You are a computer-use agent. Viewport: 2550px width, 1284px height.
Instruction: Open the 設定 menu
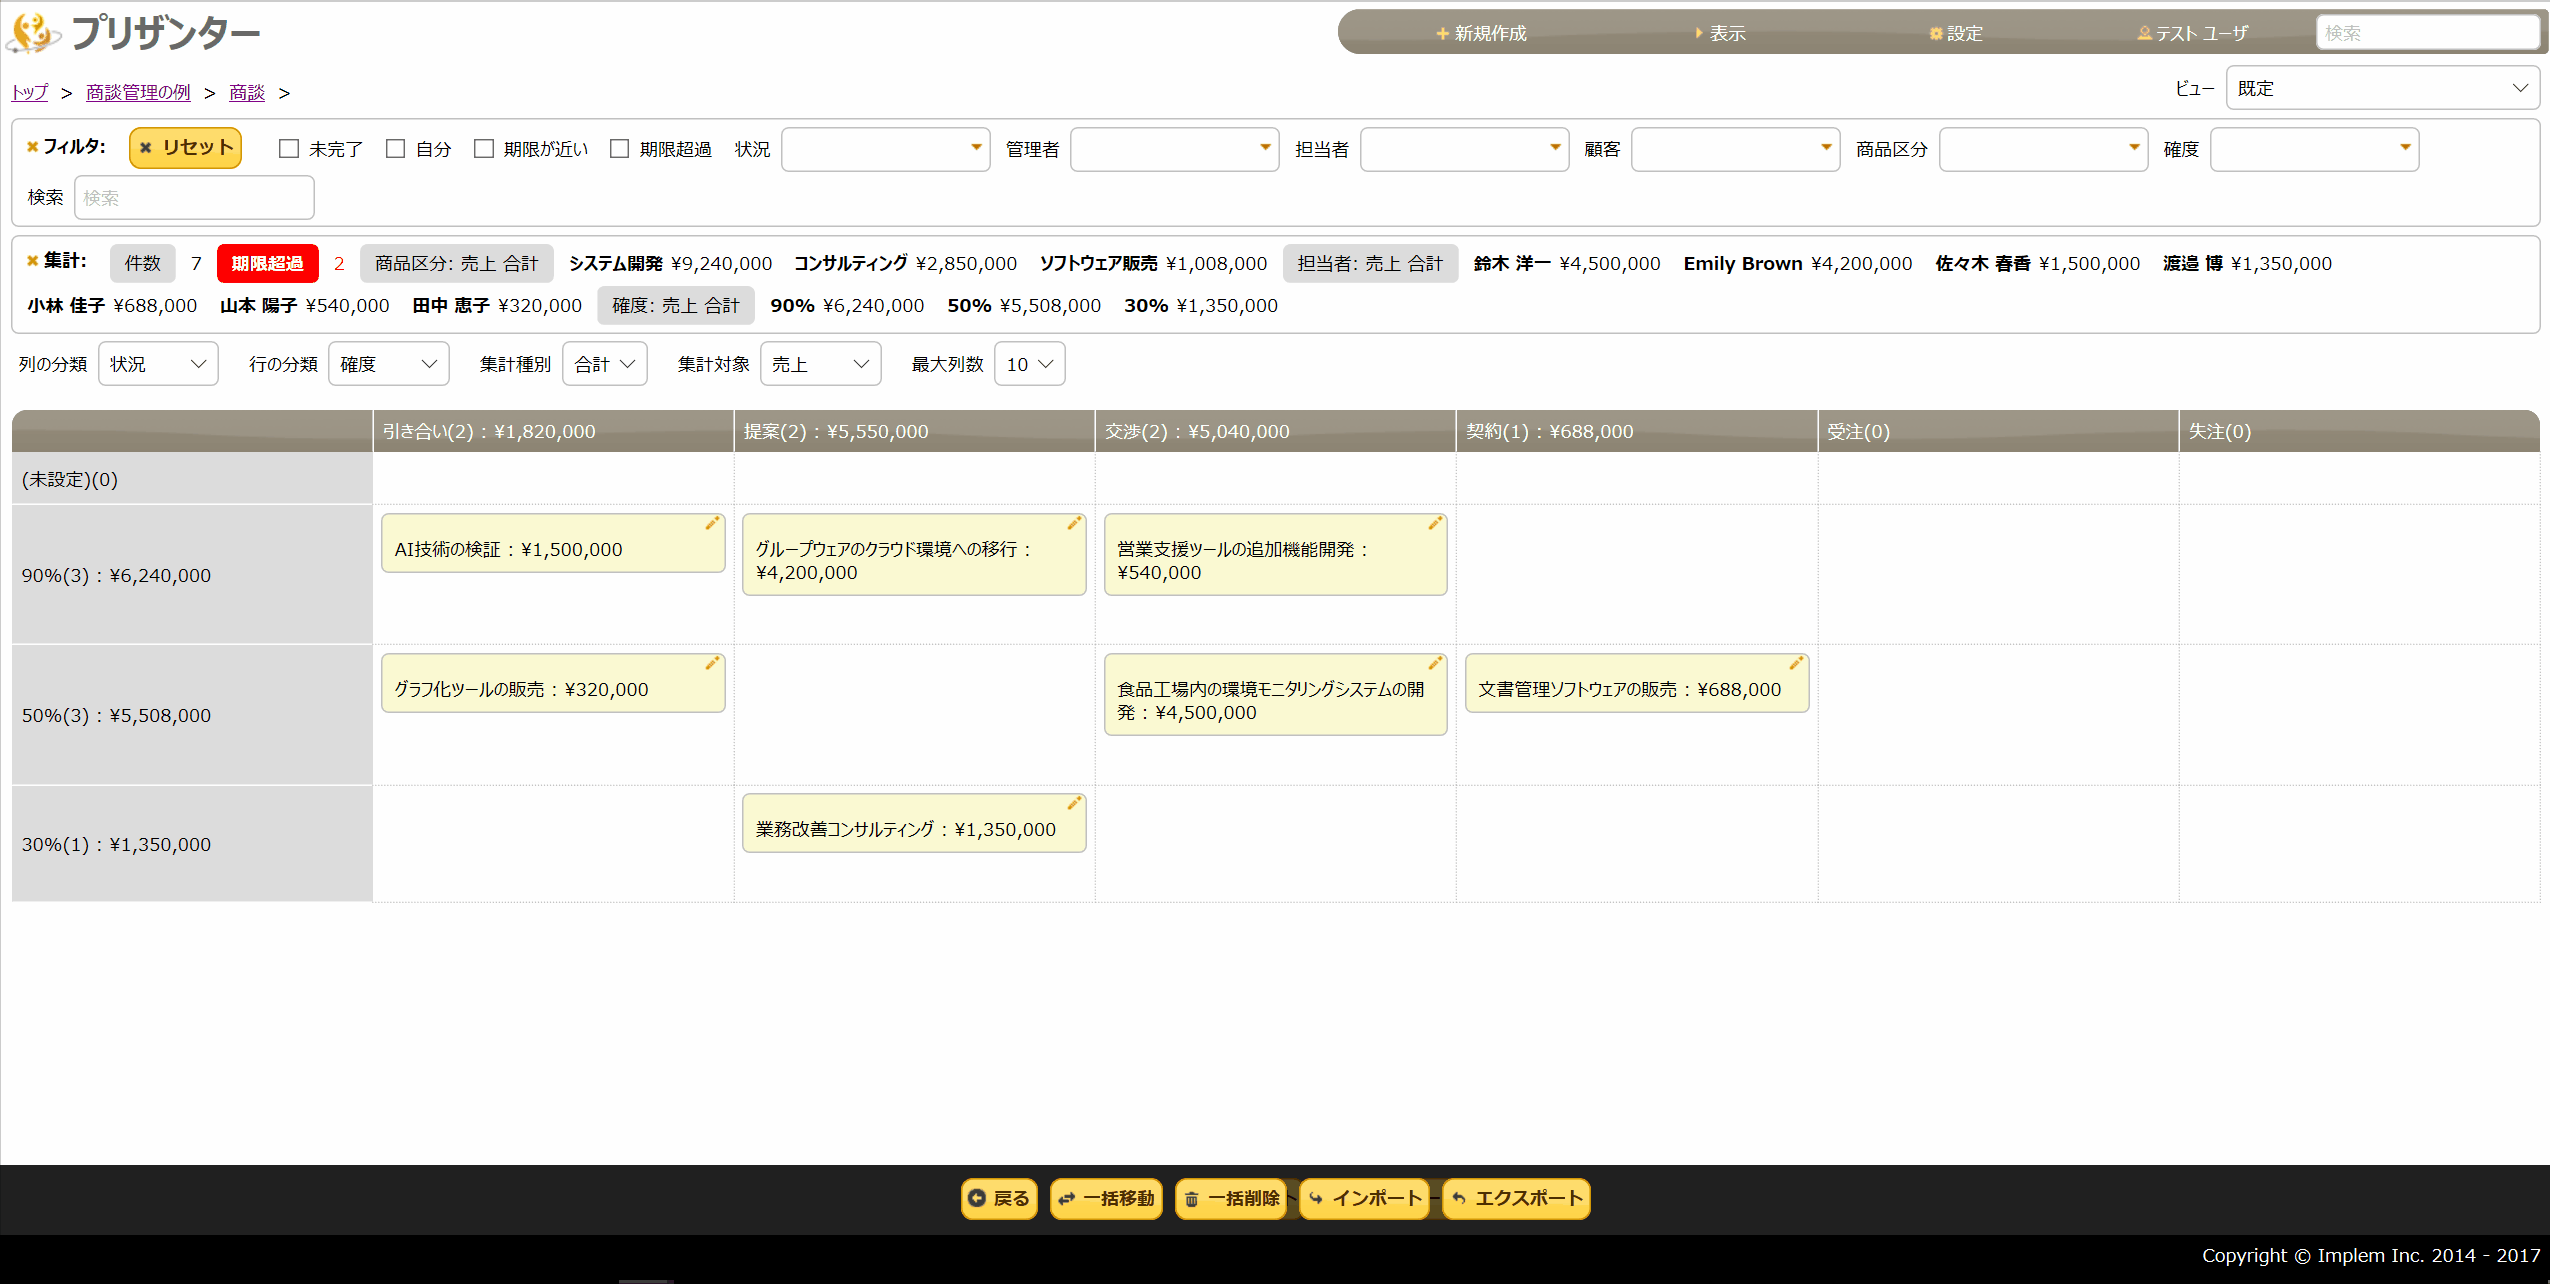[1956, 33]
